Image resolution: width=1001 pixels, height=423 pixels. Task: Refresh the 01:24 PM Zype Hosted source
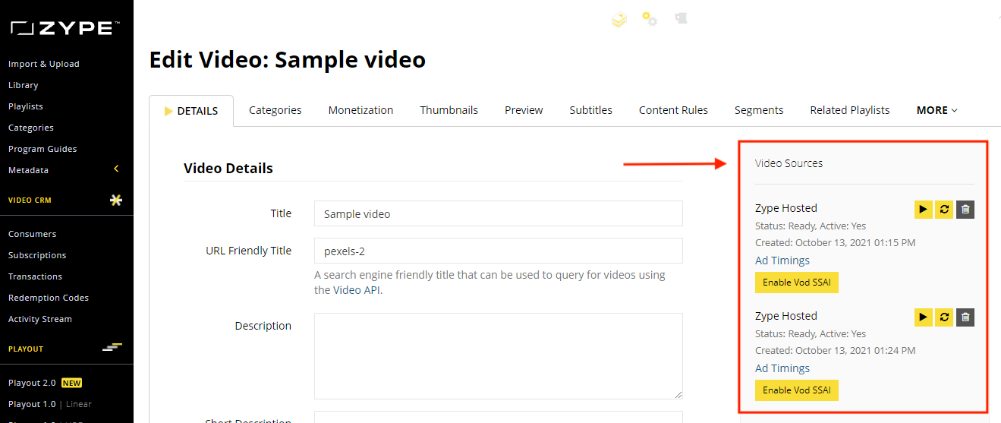(944, 317)
